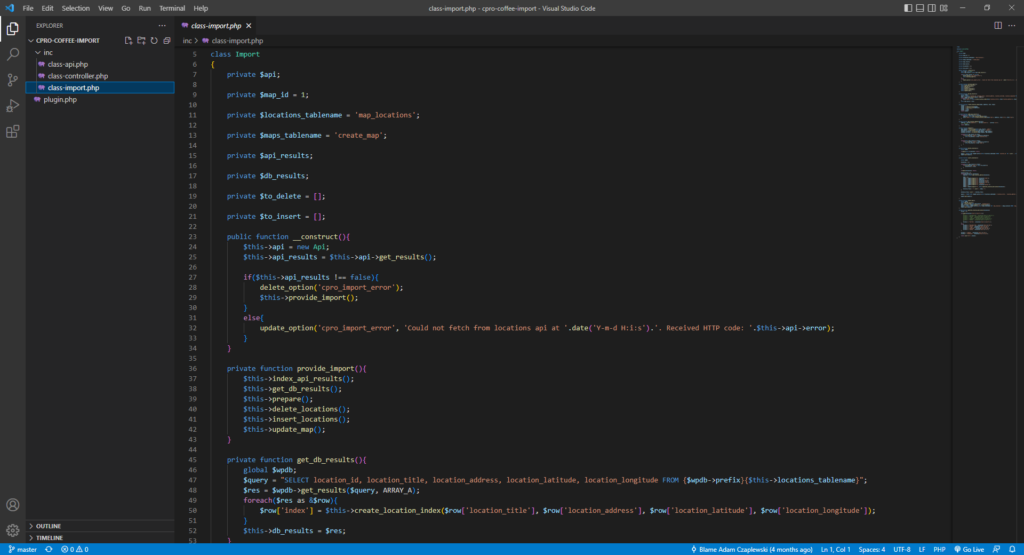Click the 'map_locations' string literal
1024x555 pixels.
385,115
